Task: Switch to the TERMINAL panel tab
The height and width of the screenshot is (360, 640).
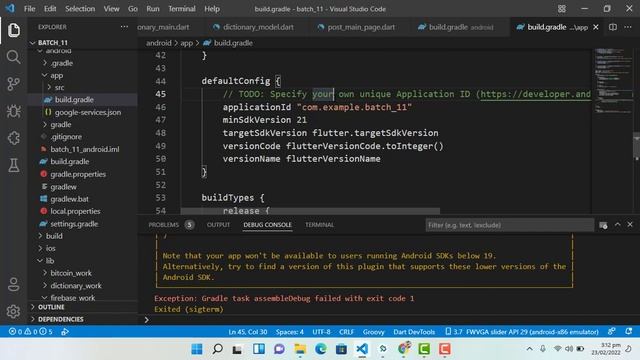Action: pos(319,224)
